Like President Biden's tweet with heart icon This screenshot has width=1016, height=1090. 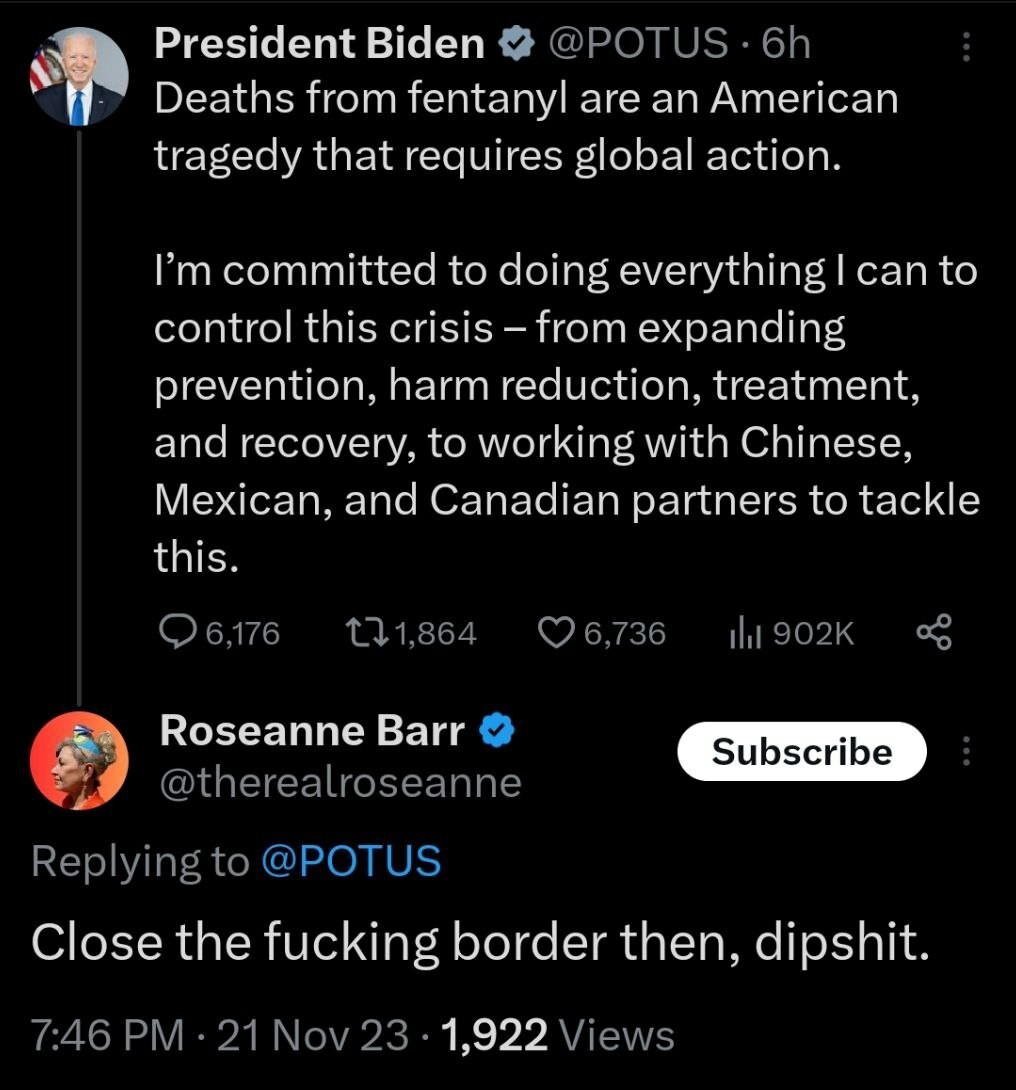(556, 632)
